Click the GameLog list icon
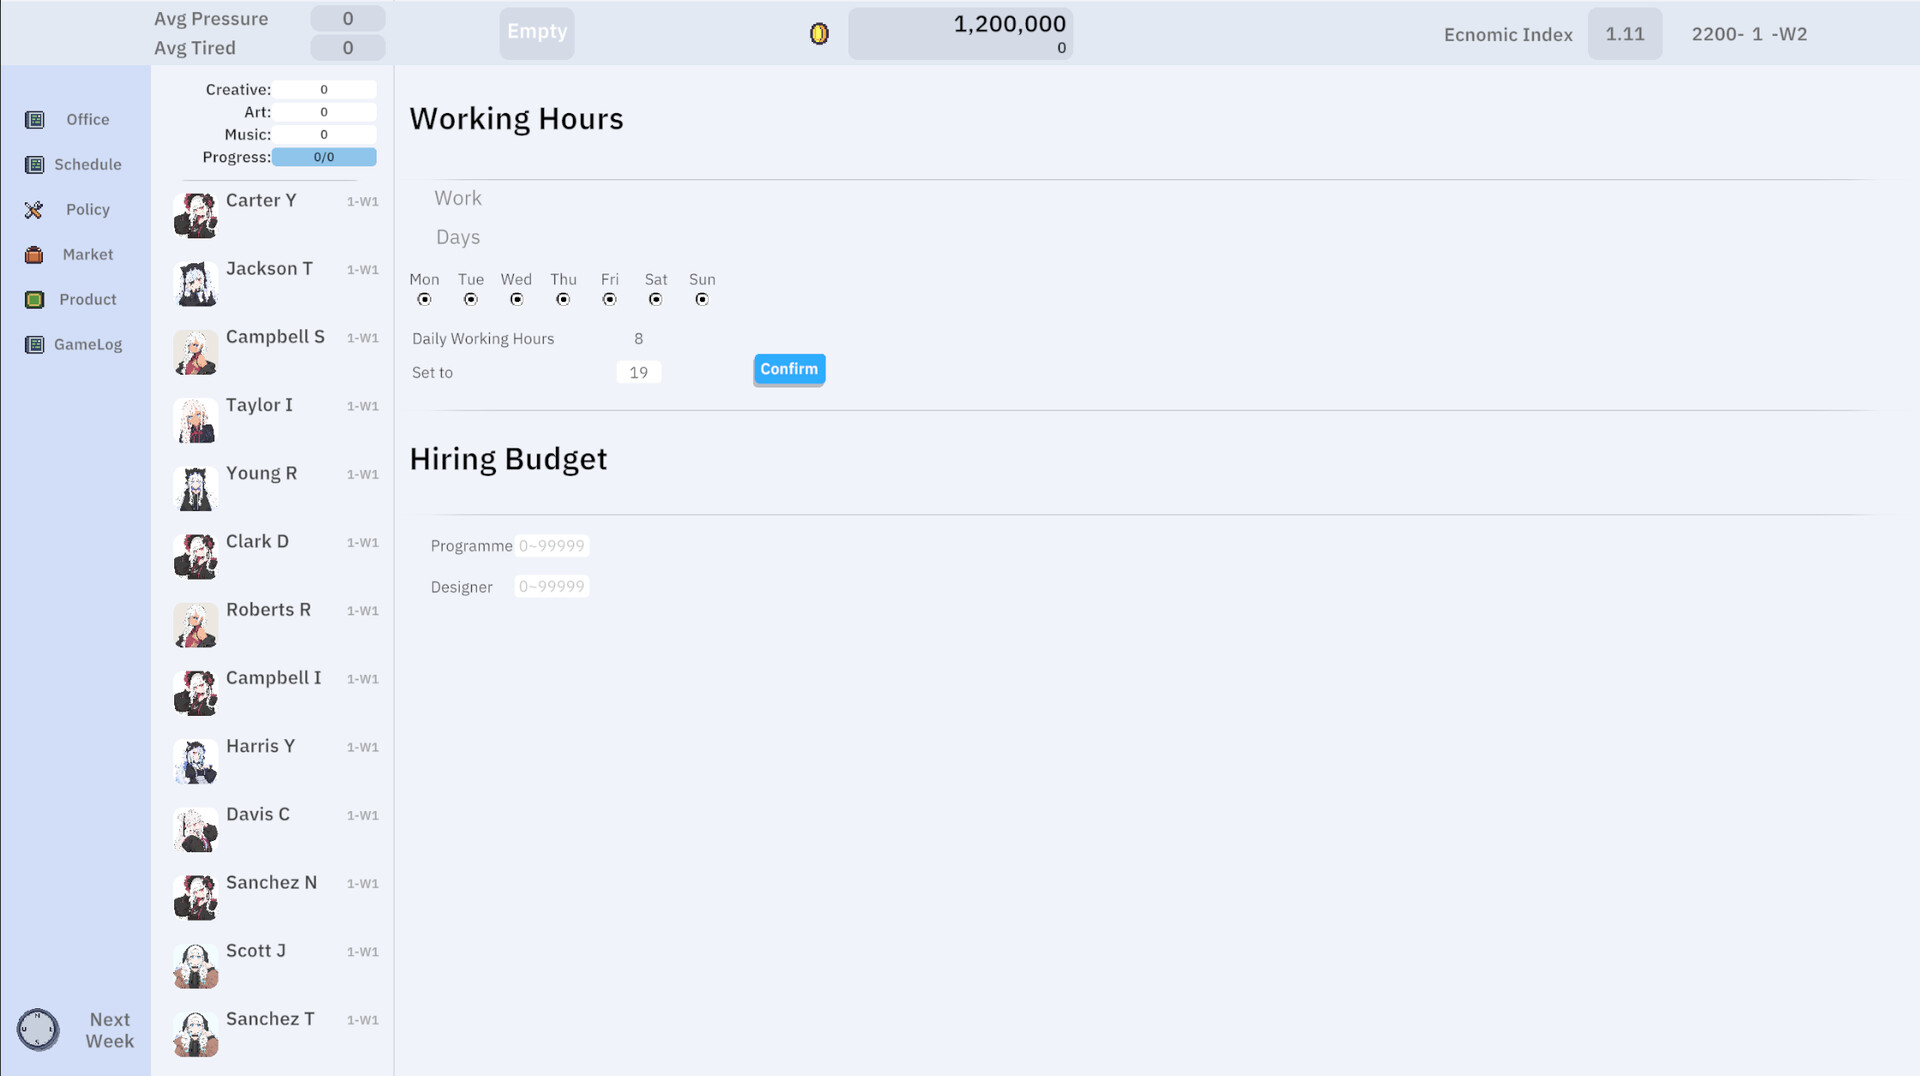 click(x=34, y=345)
